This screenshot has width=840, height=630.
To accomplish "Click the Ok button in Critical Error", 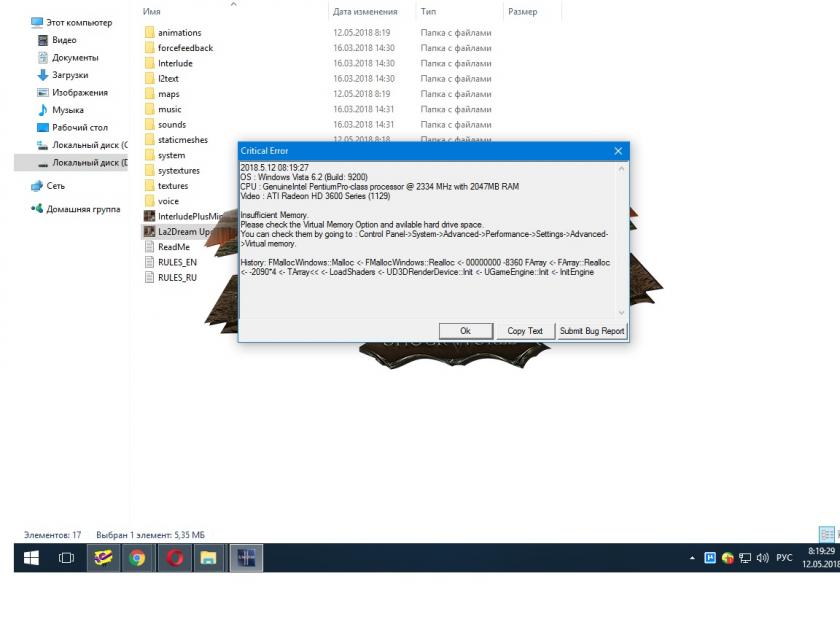I will click(465, 331).
